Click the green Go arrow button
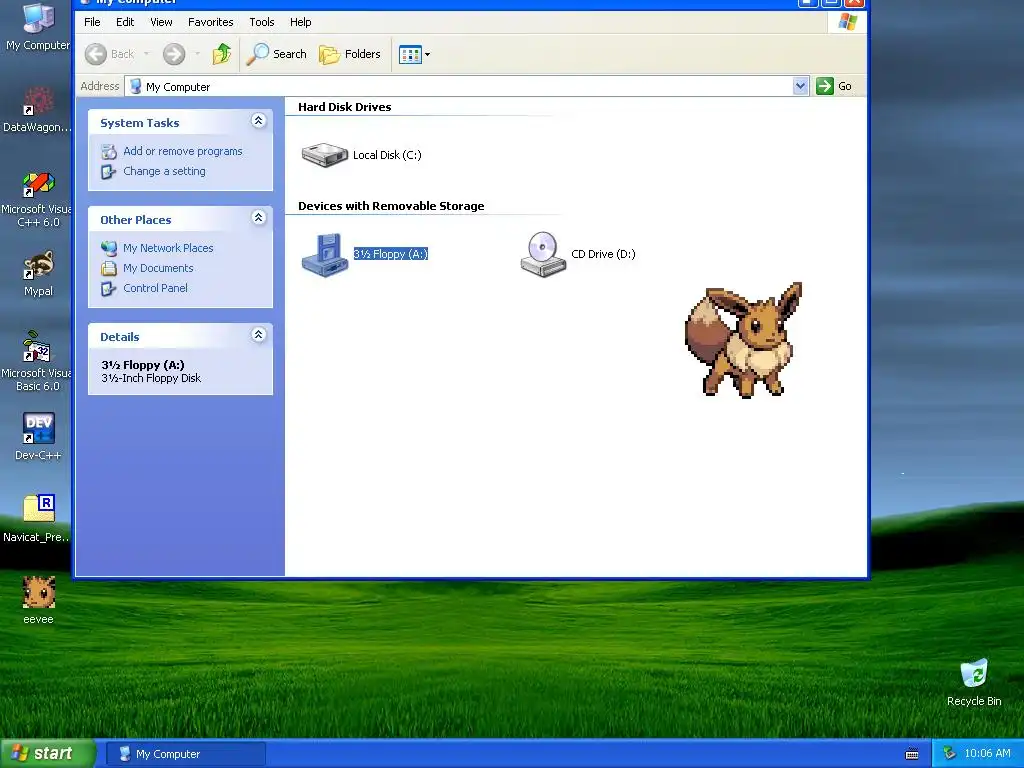The width and height of the screenshot is (1024, 768). pyautogui.click(x=825, y=86)
